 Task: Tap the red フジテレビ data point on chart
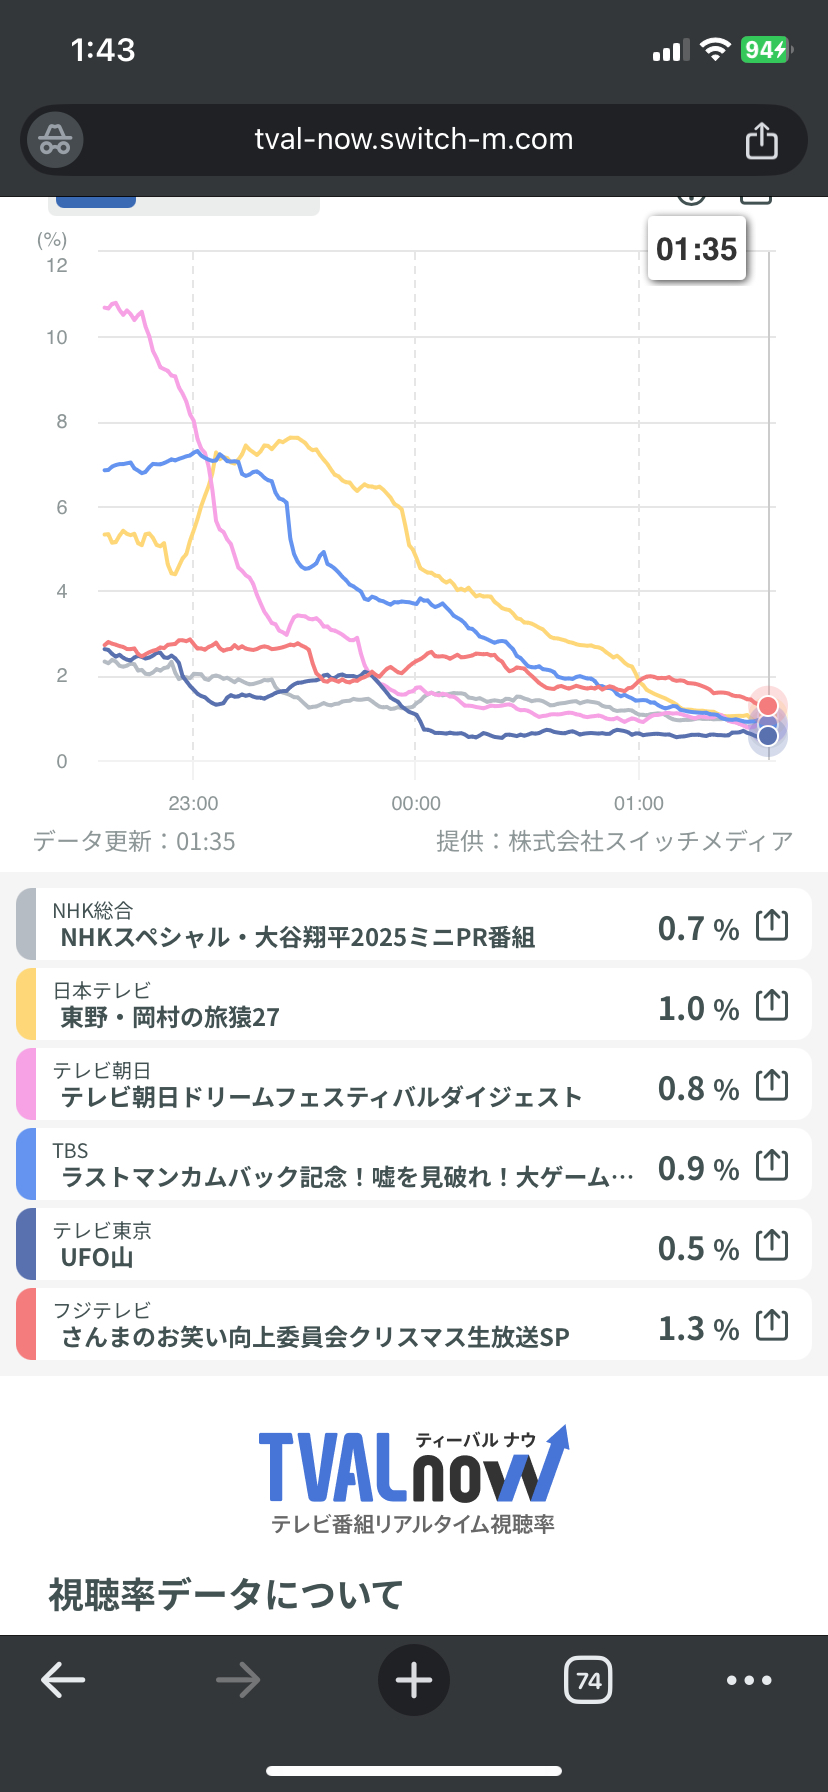coord(768,706)
